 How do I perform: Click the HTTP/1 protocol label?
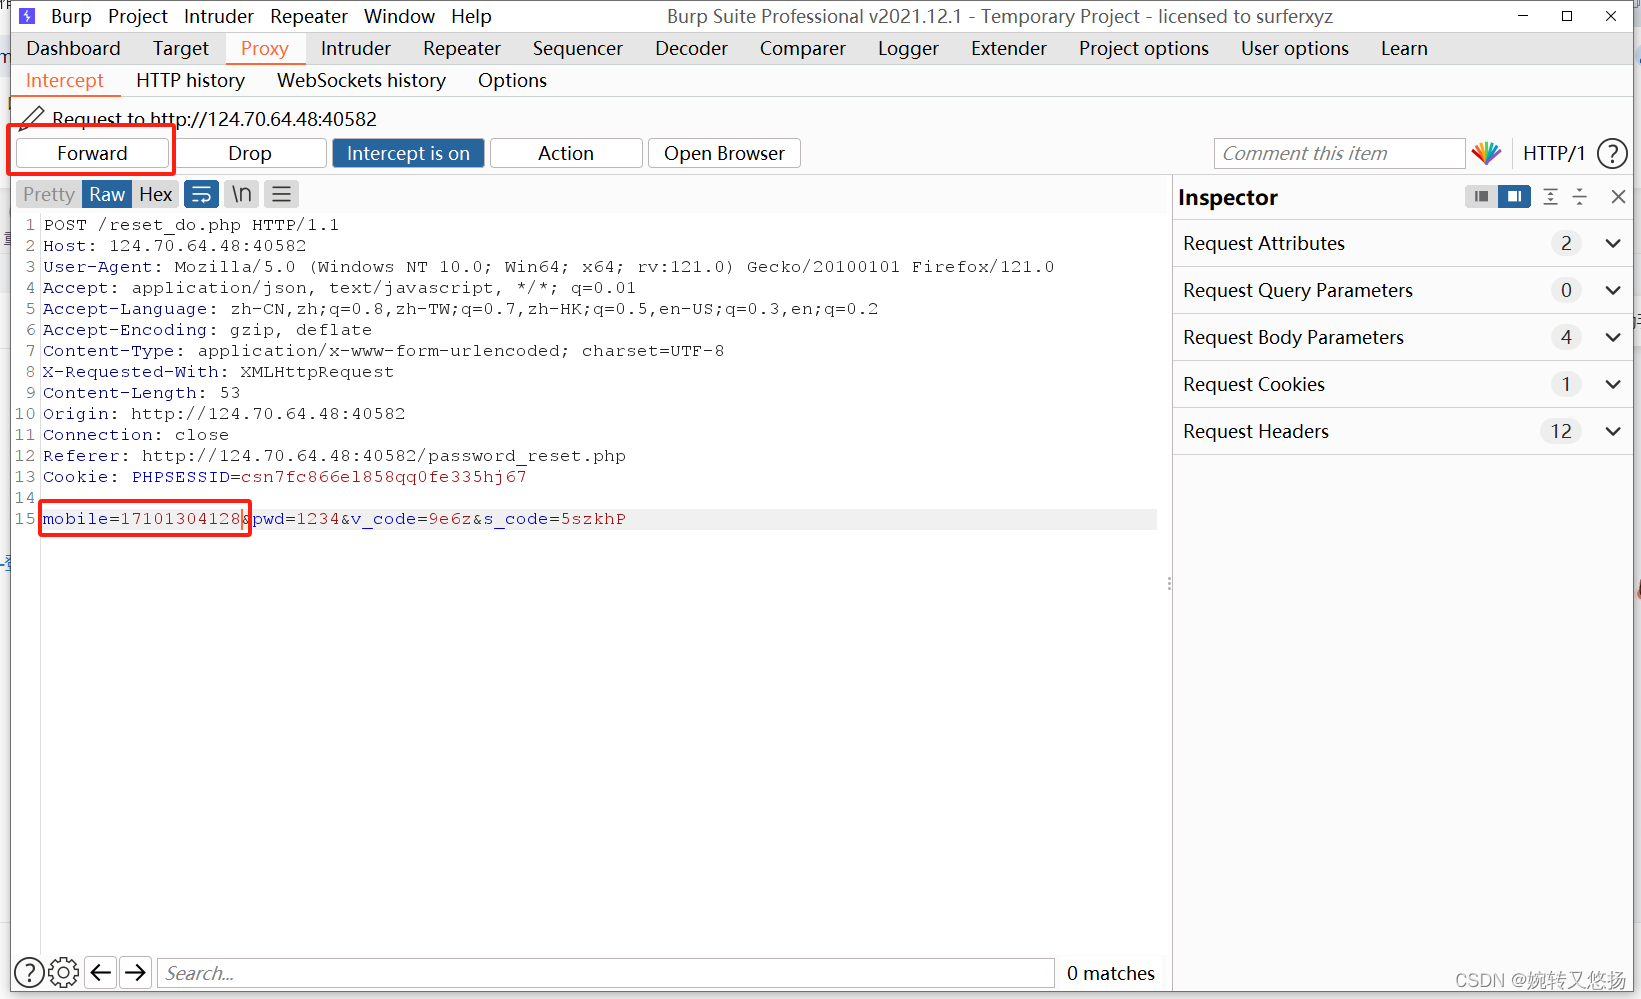[1554, 153]
